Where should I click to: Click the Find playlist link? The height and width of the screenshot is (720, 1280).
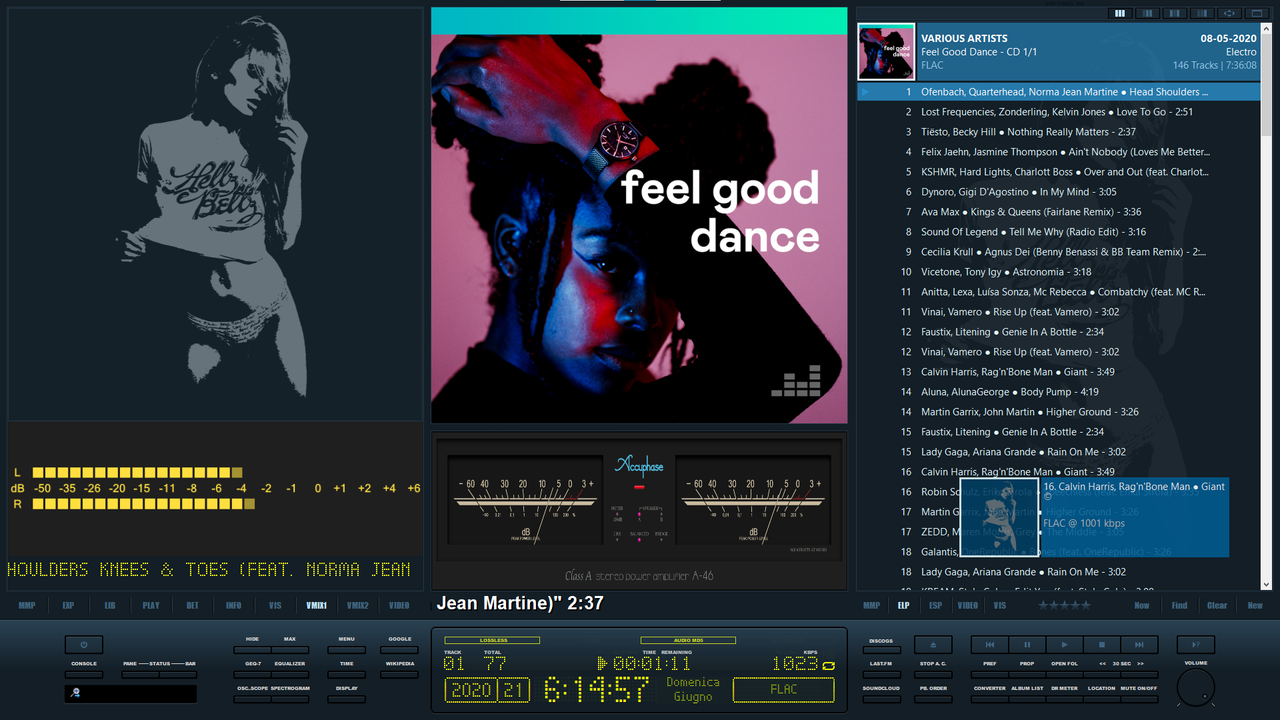(x=1180, y=605)
